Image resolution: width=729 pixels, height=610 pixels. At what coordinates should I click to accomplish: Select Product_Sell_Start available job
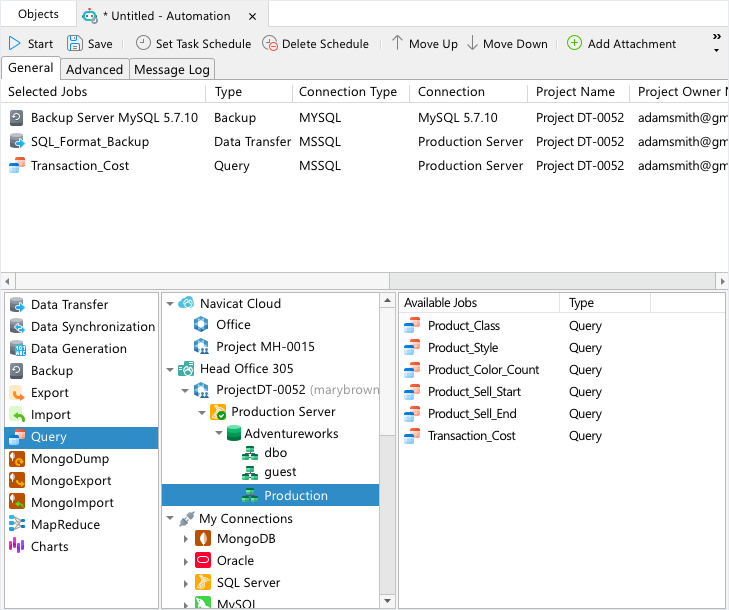coord(562,392)
